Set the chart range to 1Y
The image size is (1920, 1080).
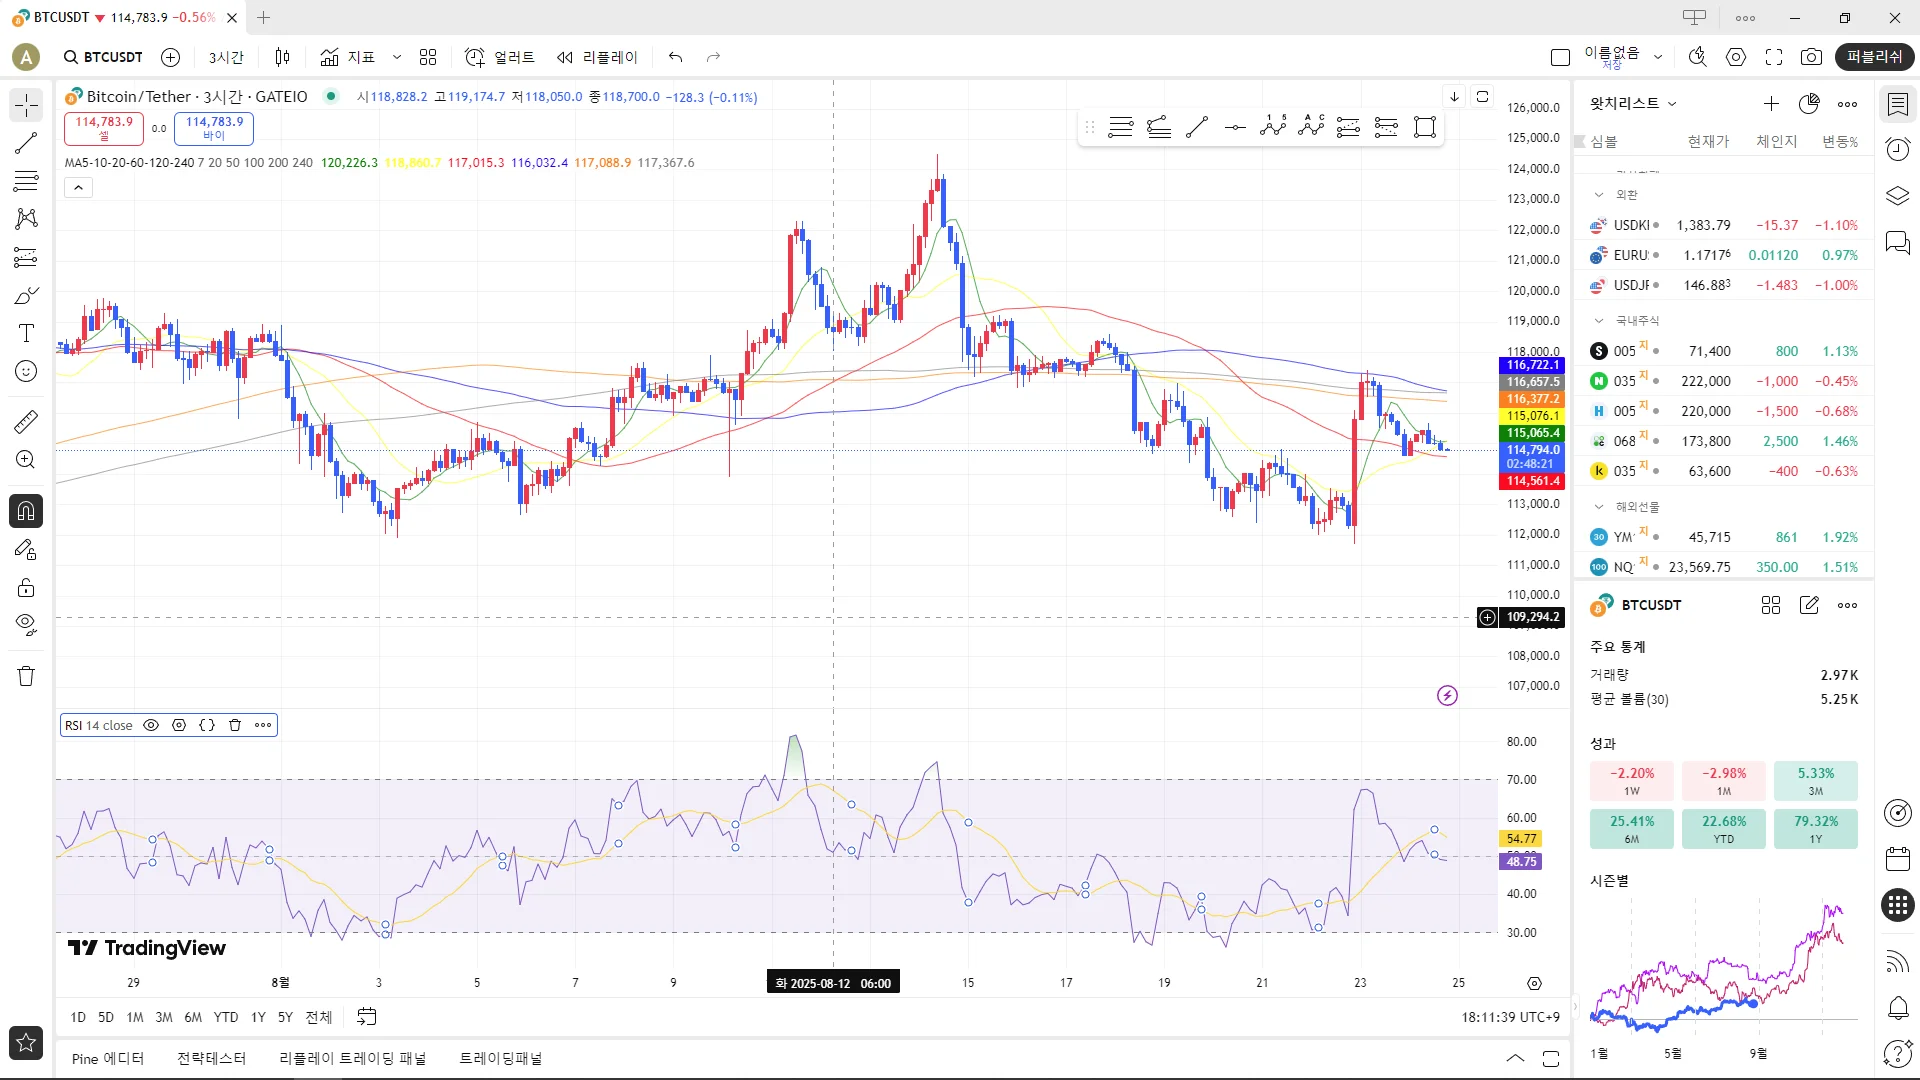(258, 1017)
